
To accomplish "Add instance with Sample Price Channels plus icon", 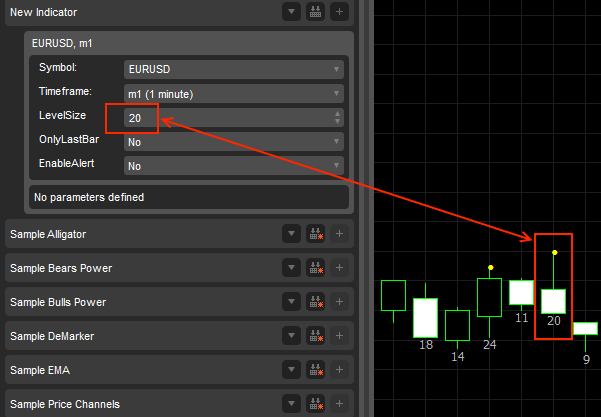I will point(339,404).
